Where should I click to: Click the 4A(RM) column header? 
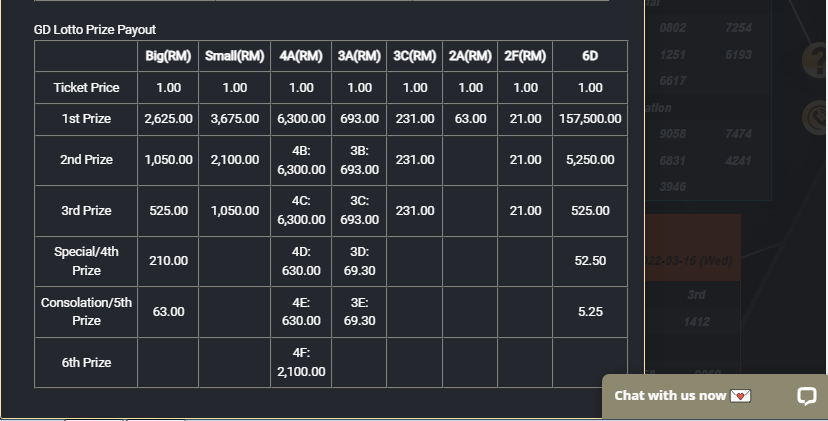[x=301, y=56]
